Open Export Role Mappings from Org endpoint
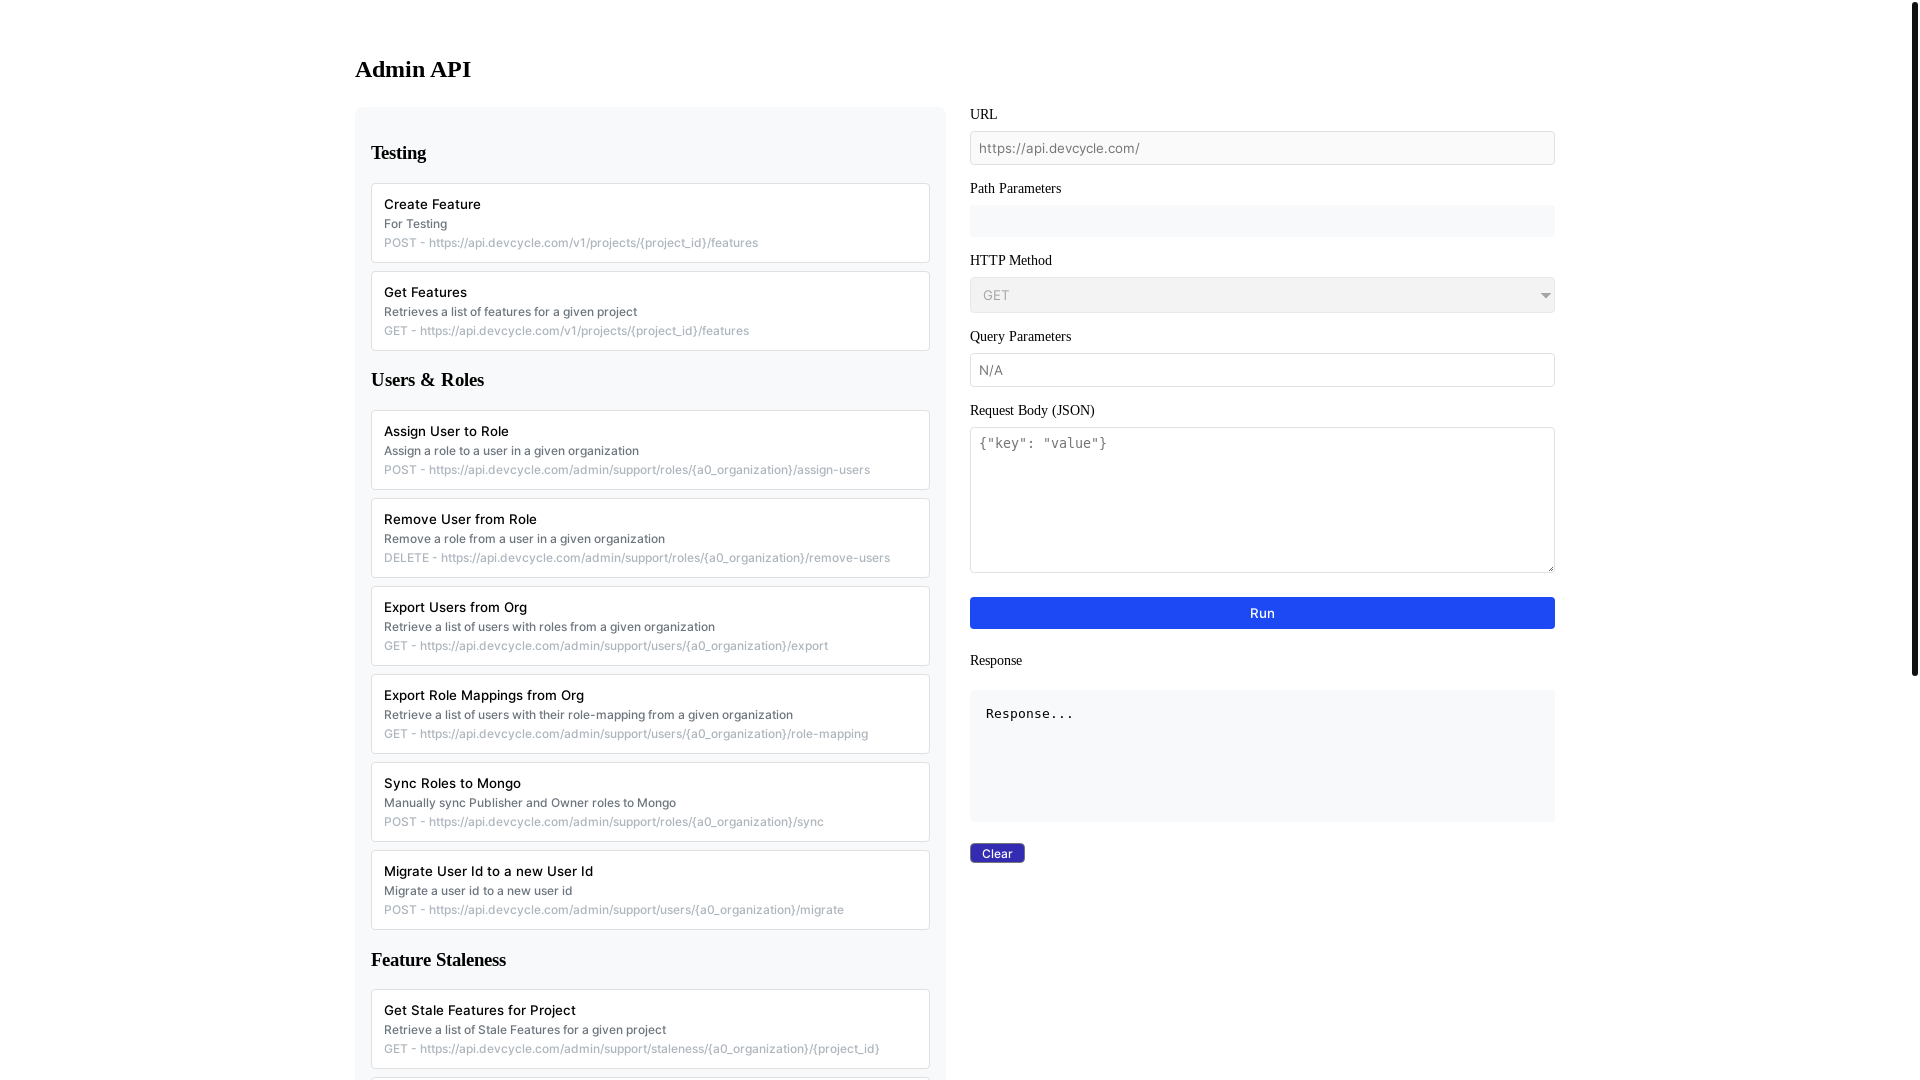This screenshot has height=1080, width=1920. (x=650, y=714)
